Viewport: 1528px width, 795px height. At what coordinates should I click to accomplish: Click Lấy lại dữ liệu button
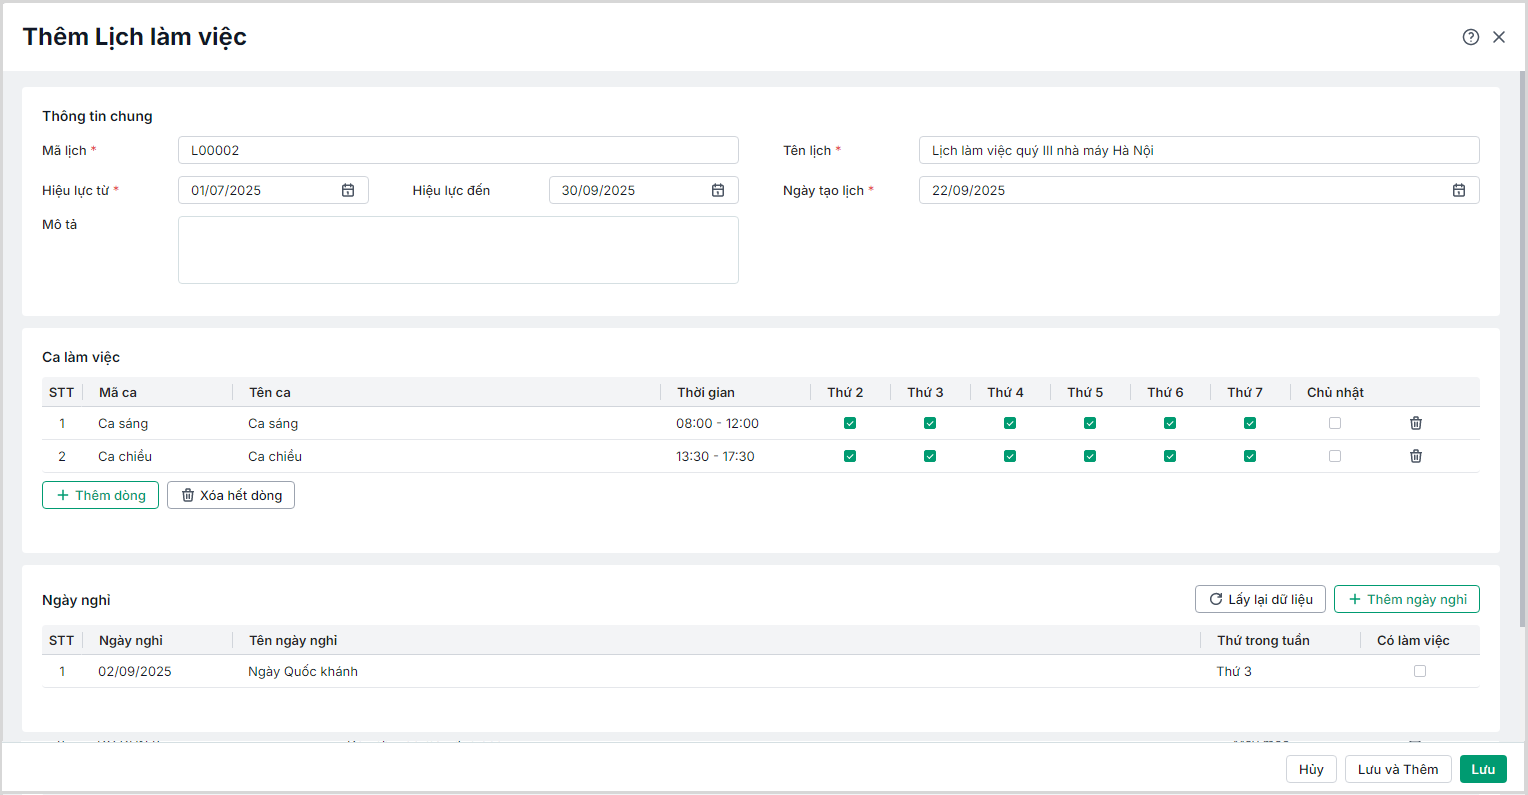click(1260, 599)
